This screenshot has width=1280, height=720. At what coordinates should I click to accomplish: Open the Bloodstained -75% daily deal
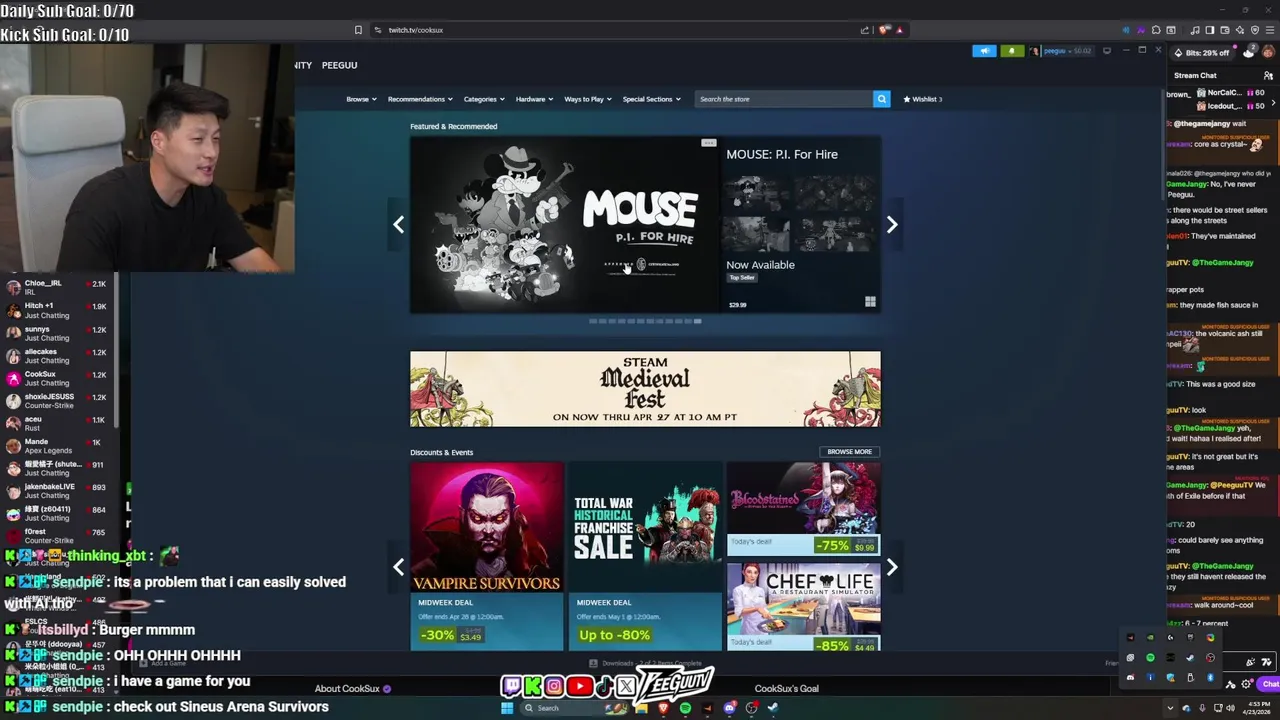[x=803, y=508]
